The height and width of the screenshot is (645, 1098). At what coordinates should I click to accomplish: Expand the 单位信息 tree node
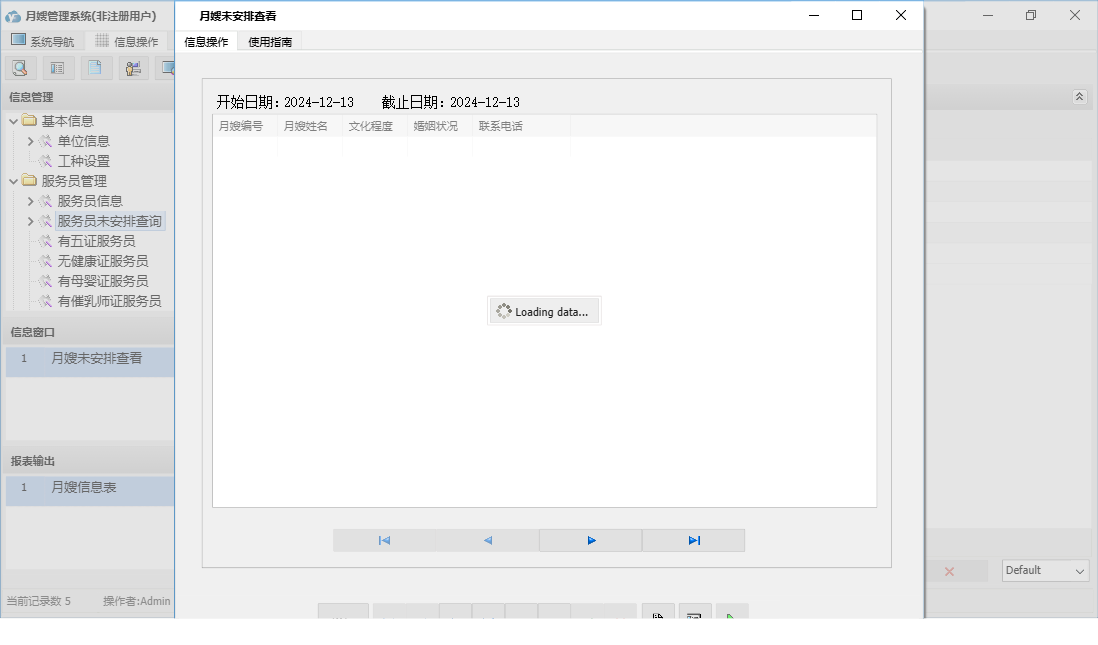point(30,141)
